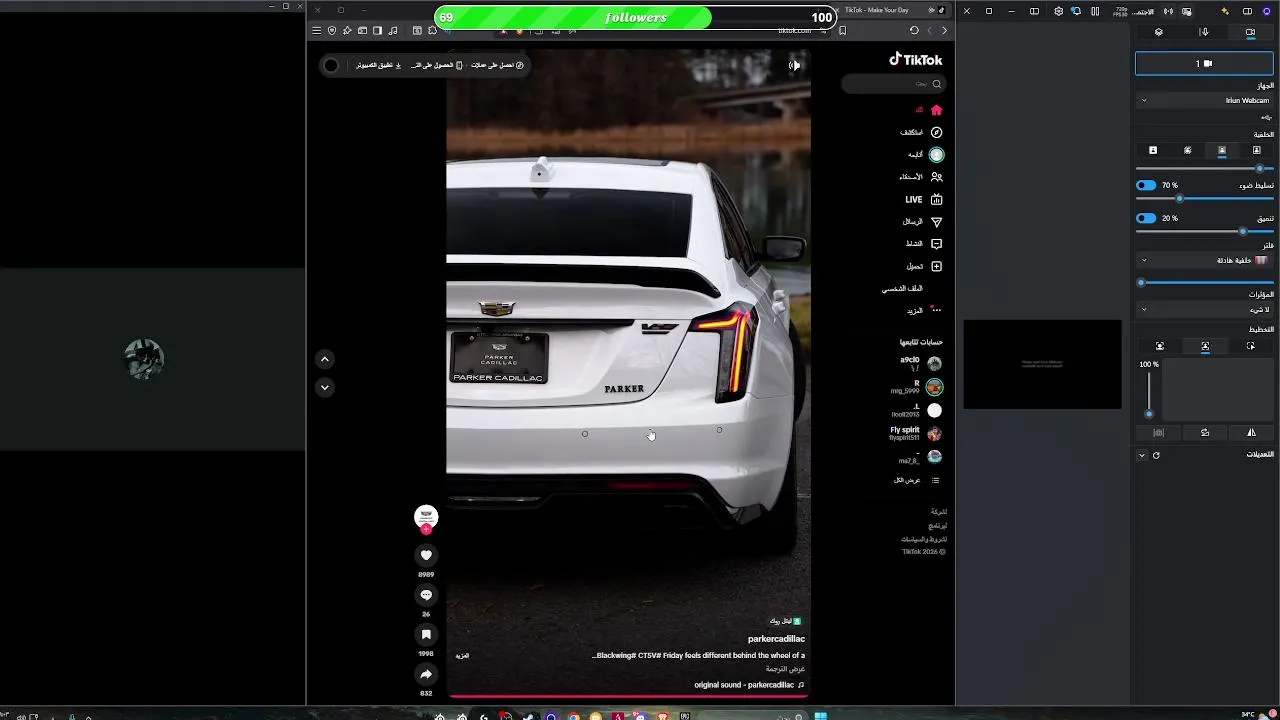This screenshot has height=720, width=1280.
Task: Click the Upload plus item in TikTok
Action: [924, 266]
